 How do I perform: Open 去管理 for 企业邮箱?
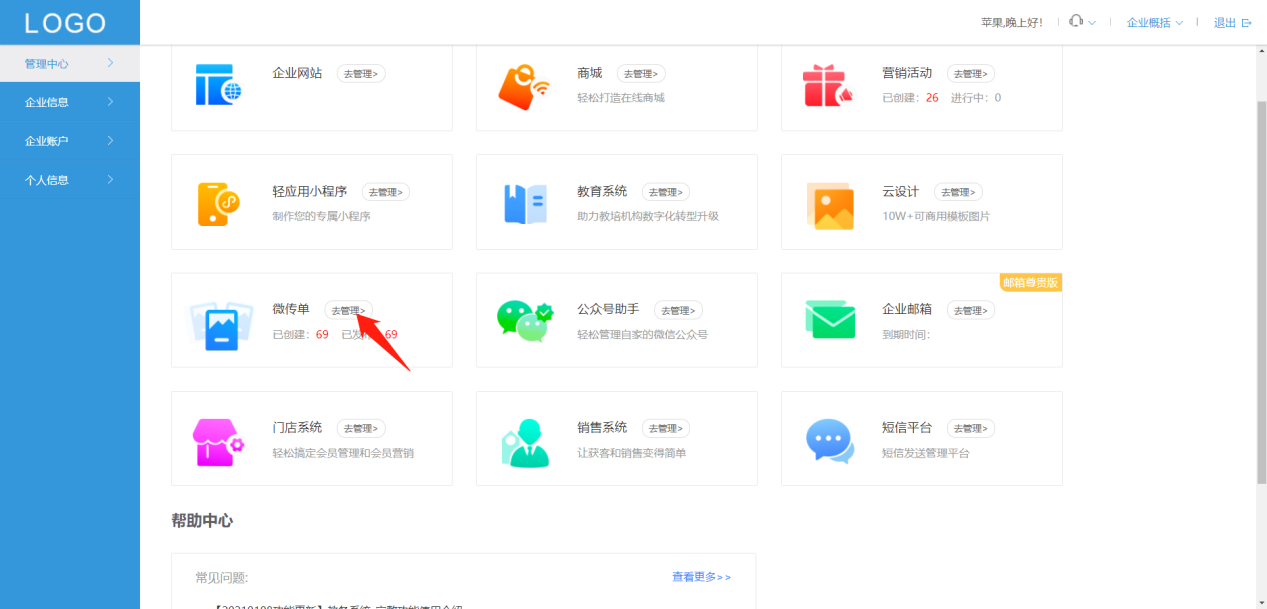(971, 310)
